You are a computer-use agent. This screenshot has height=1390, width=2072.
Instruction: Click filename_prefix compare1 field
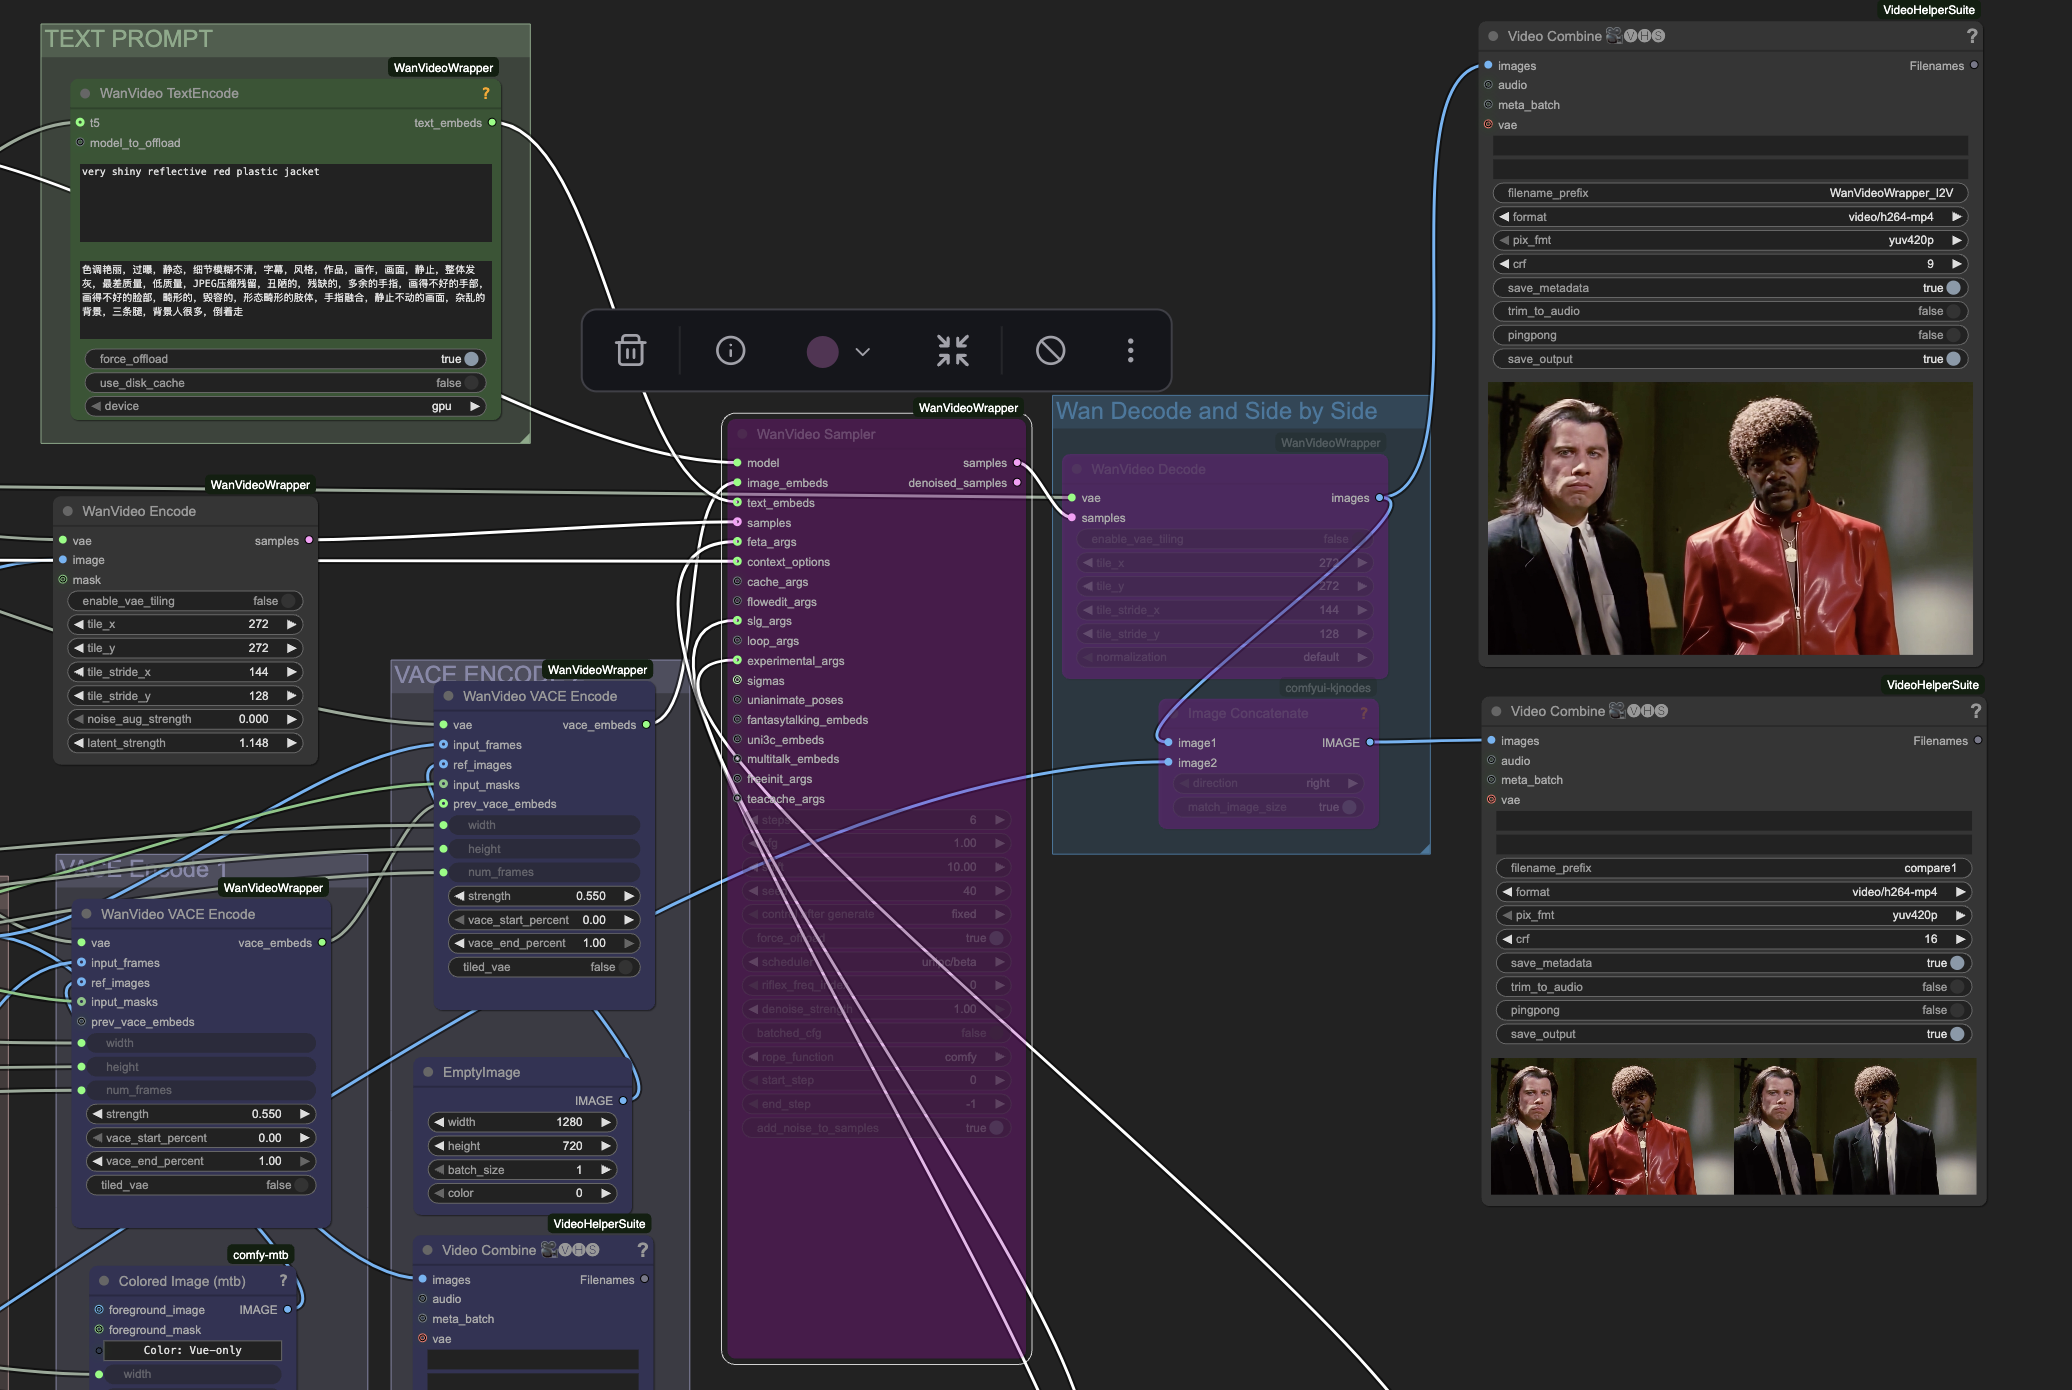pos(1732,868)
